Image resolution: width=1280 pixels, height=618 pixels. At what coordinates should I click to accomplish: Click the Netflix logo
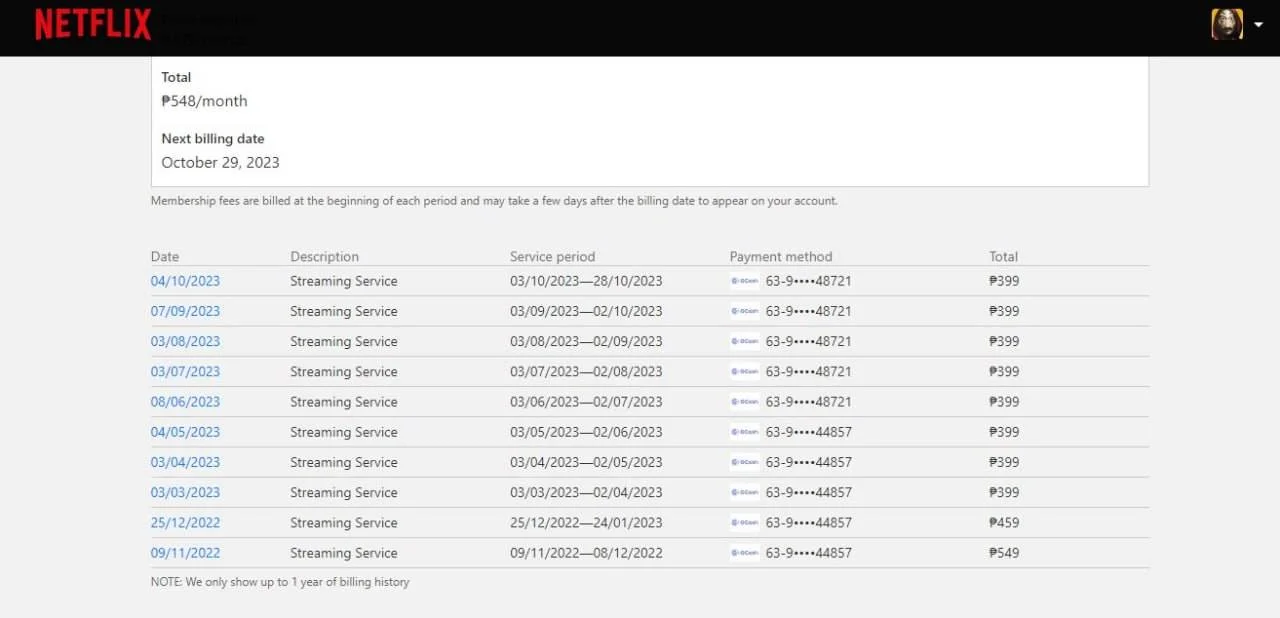click(93, 25)
